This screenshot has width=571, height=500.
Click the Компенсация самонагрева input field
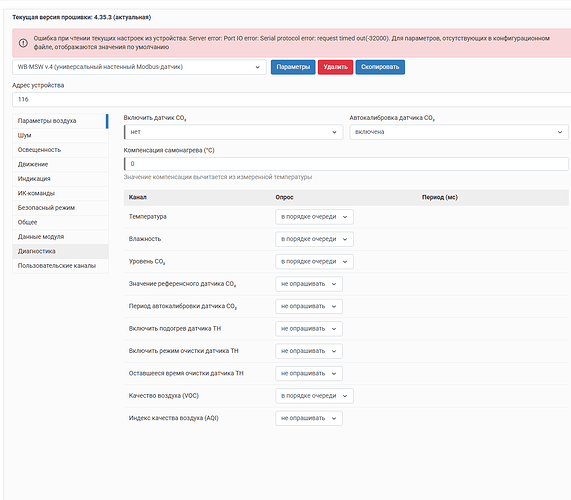[346, 164]
